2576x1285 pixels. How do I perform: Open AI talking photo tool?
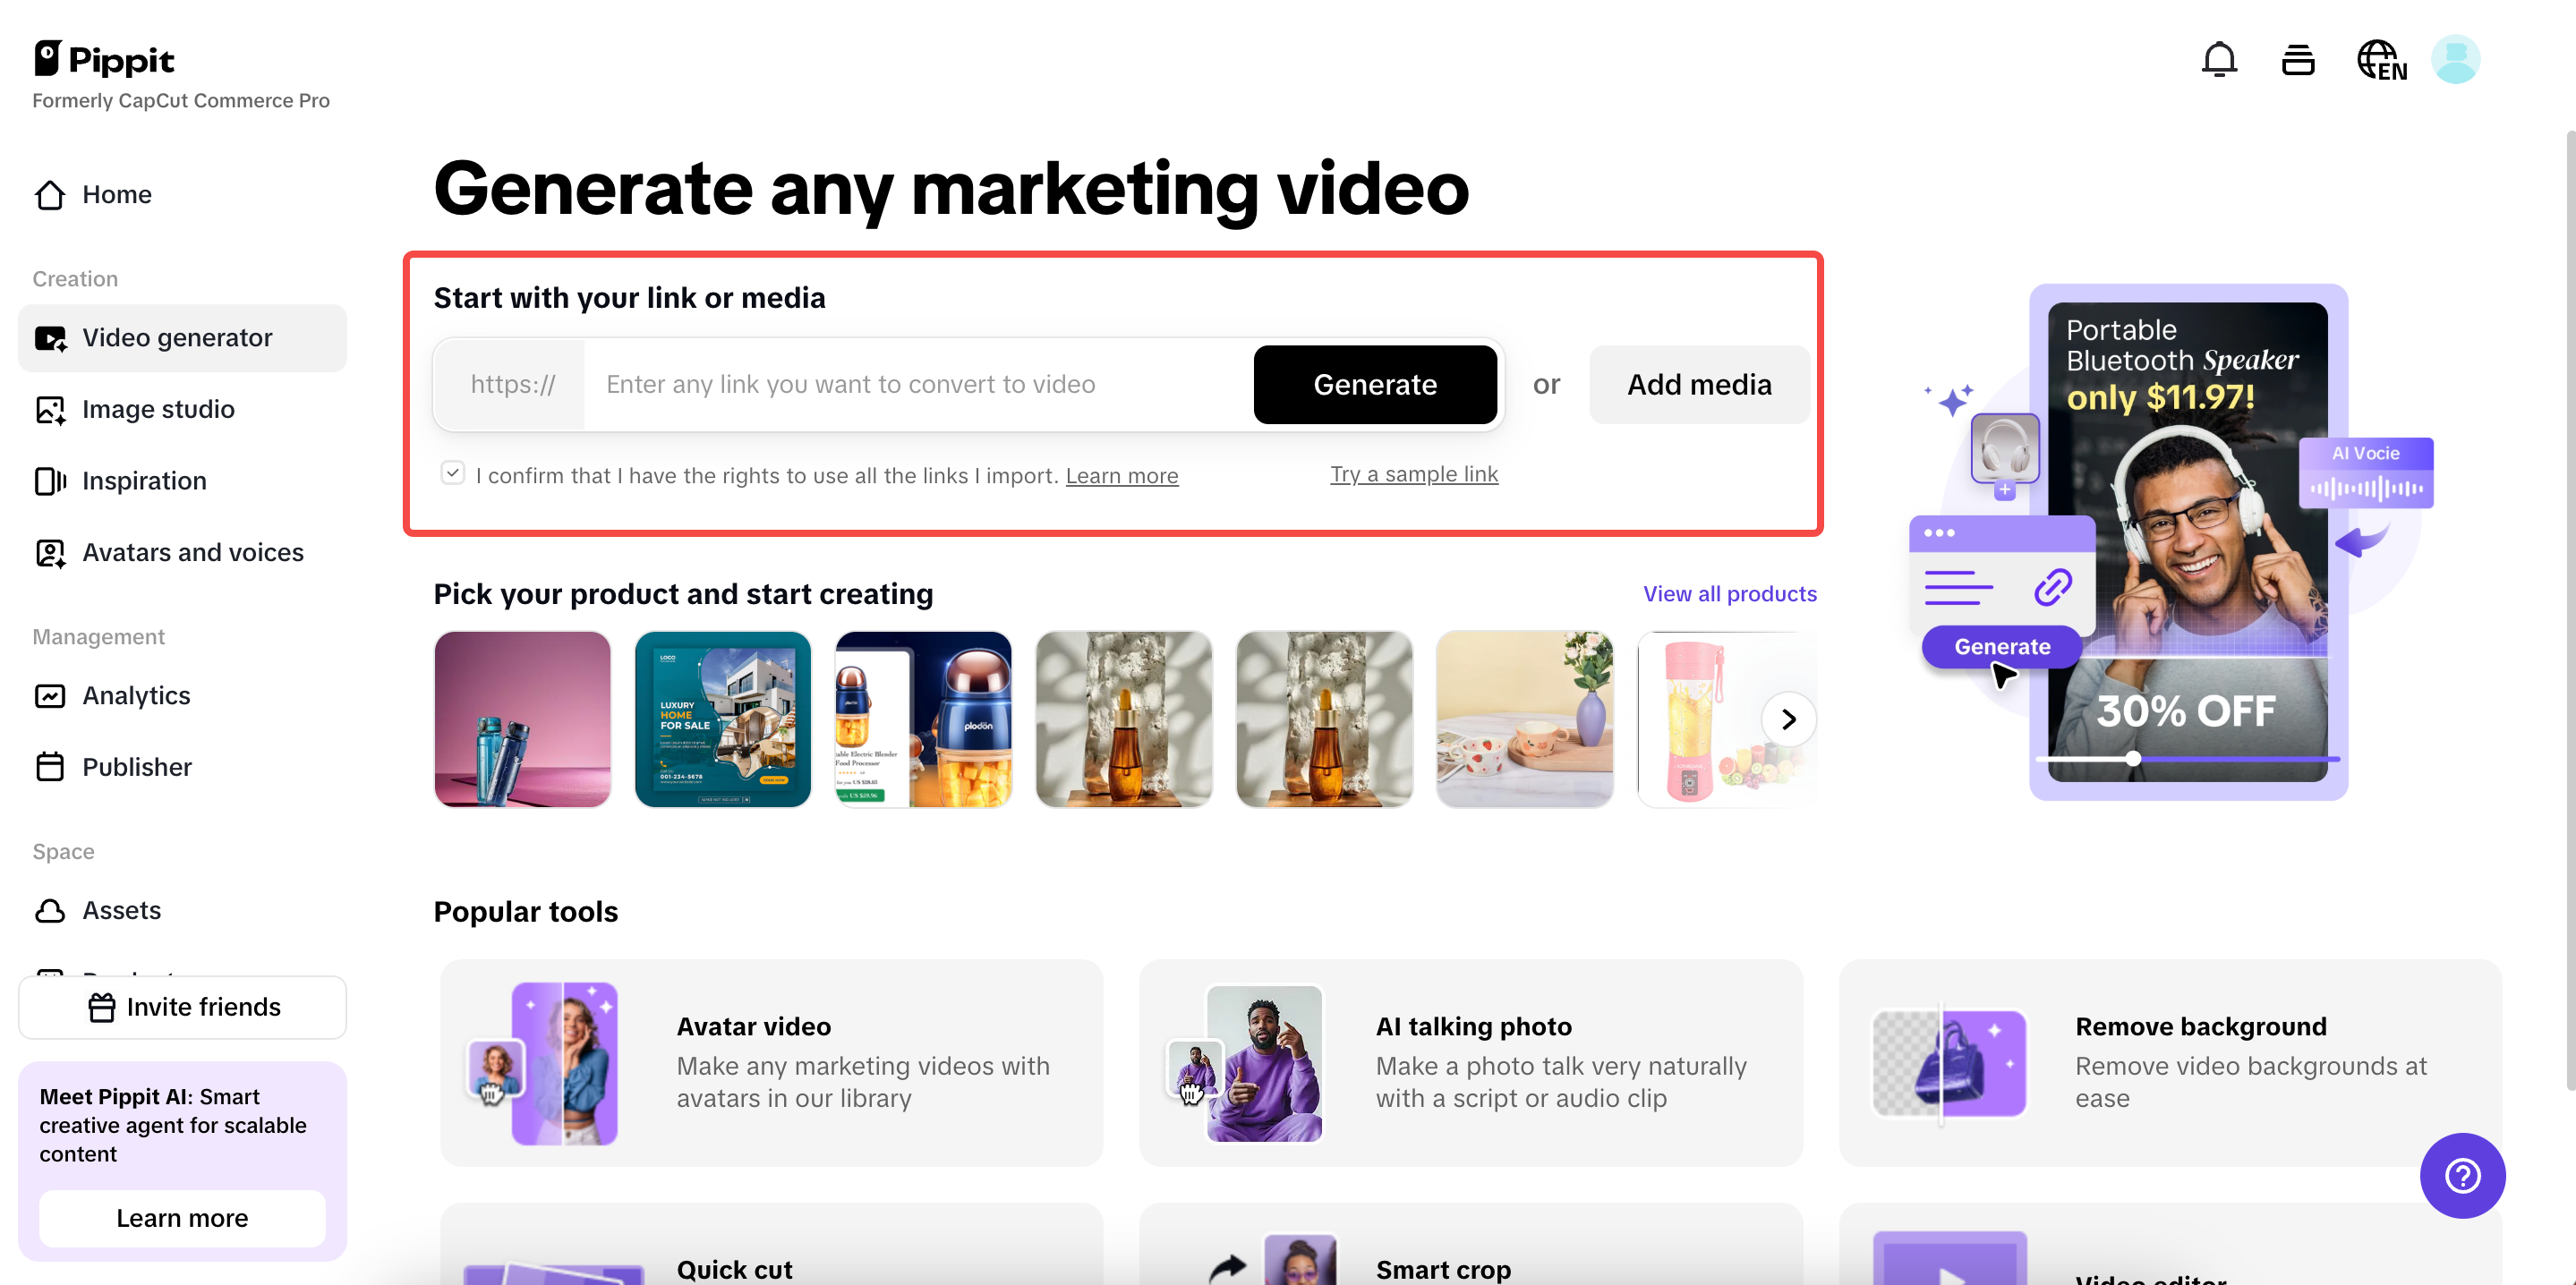[x=1471, y=1063]
